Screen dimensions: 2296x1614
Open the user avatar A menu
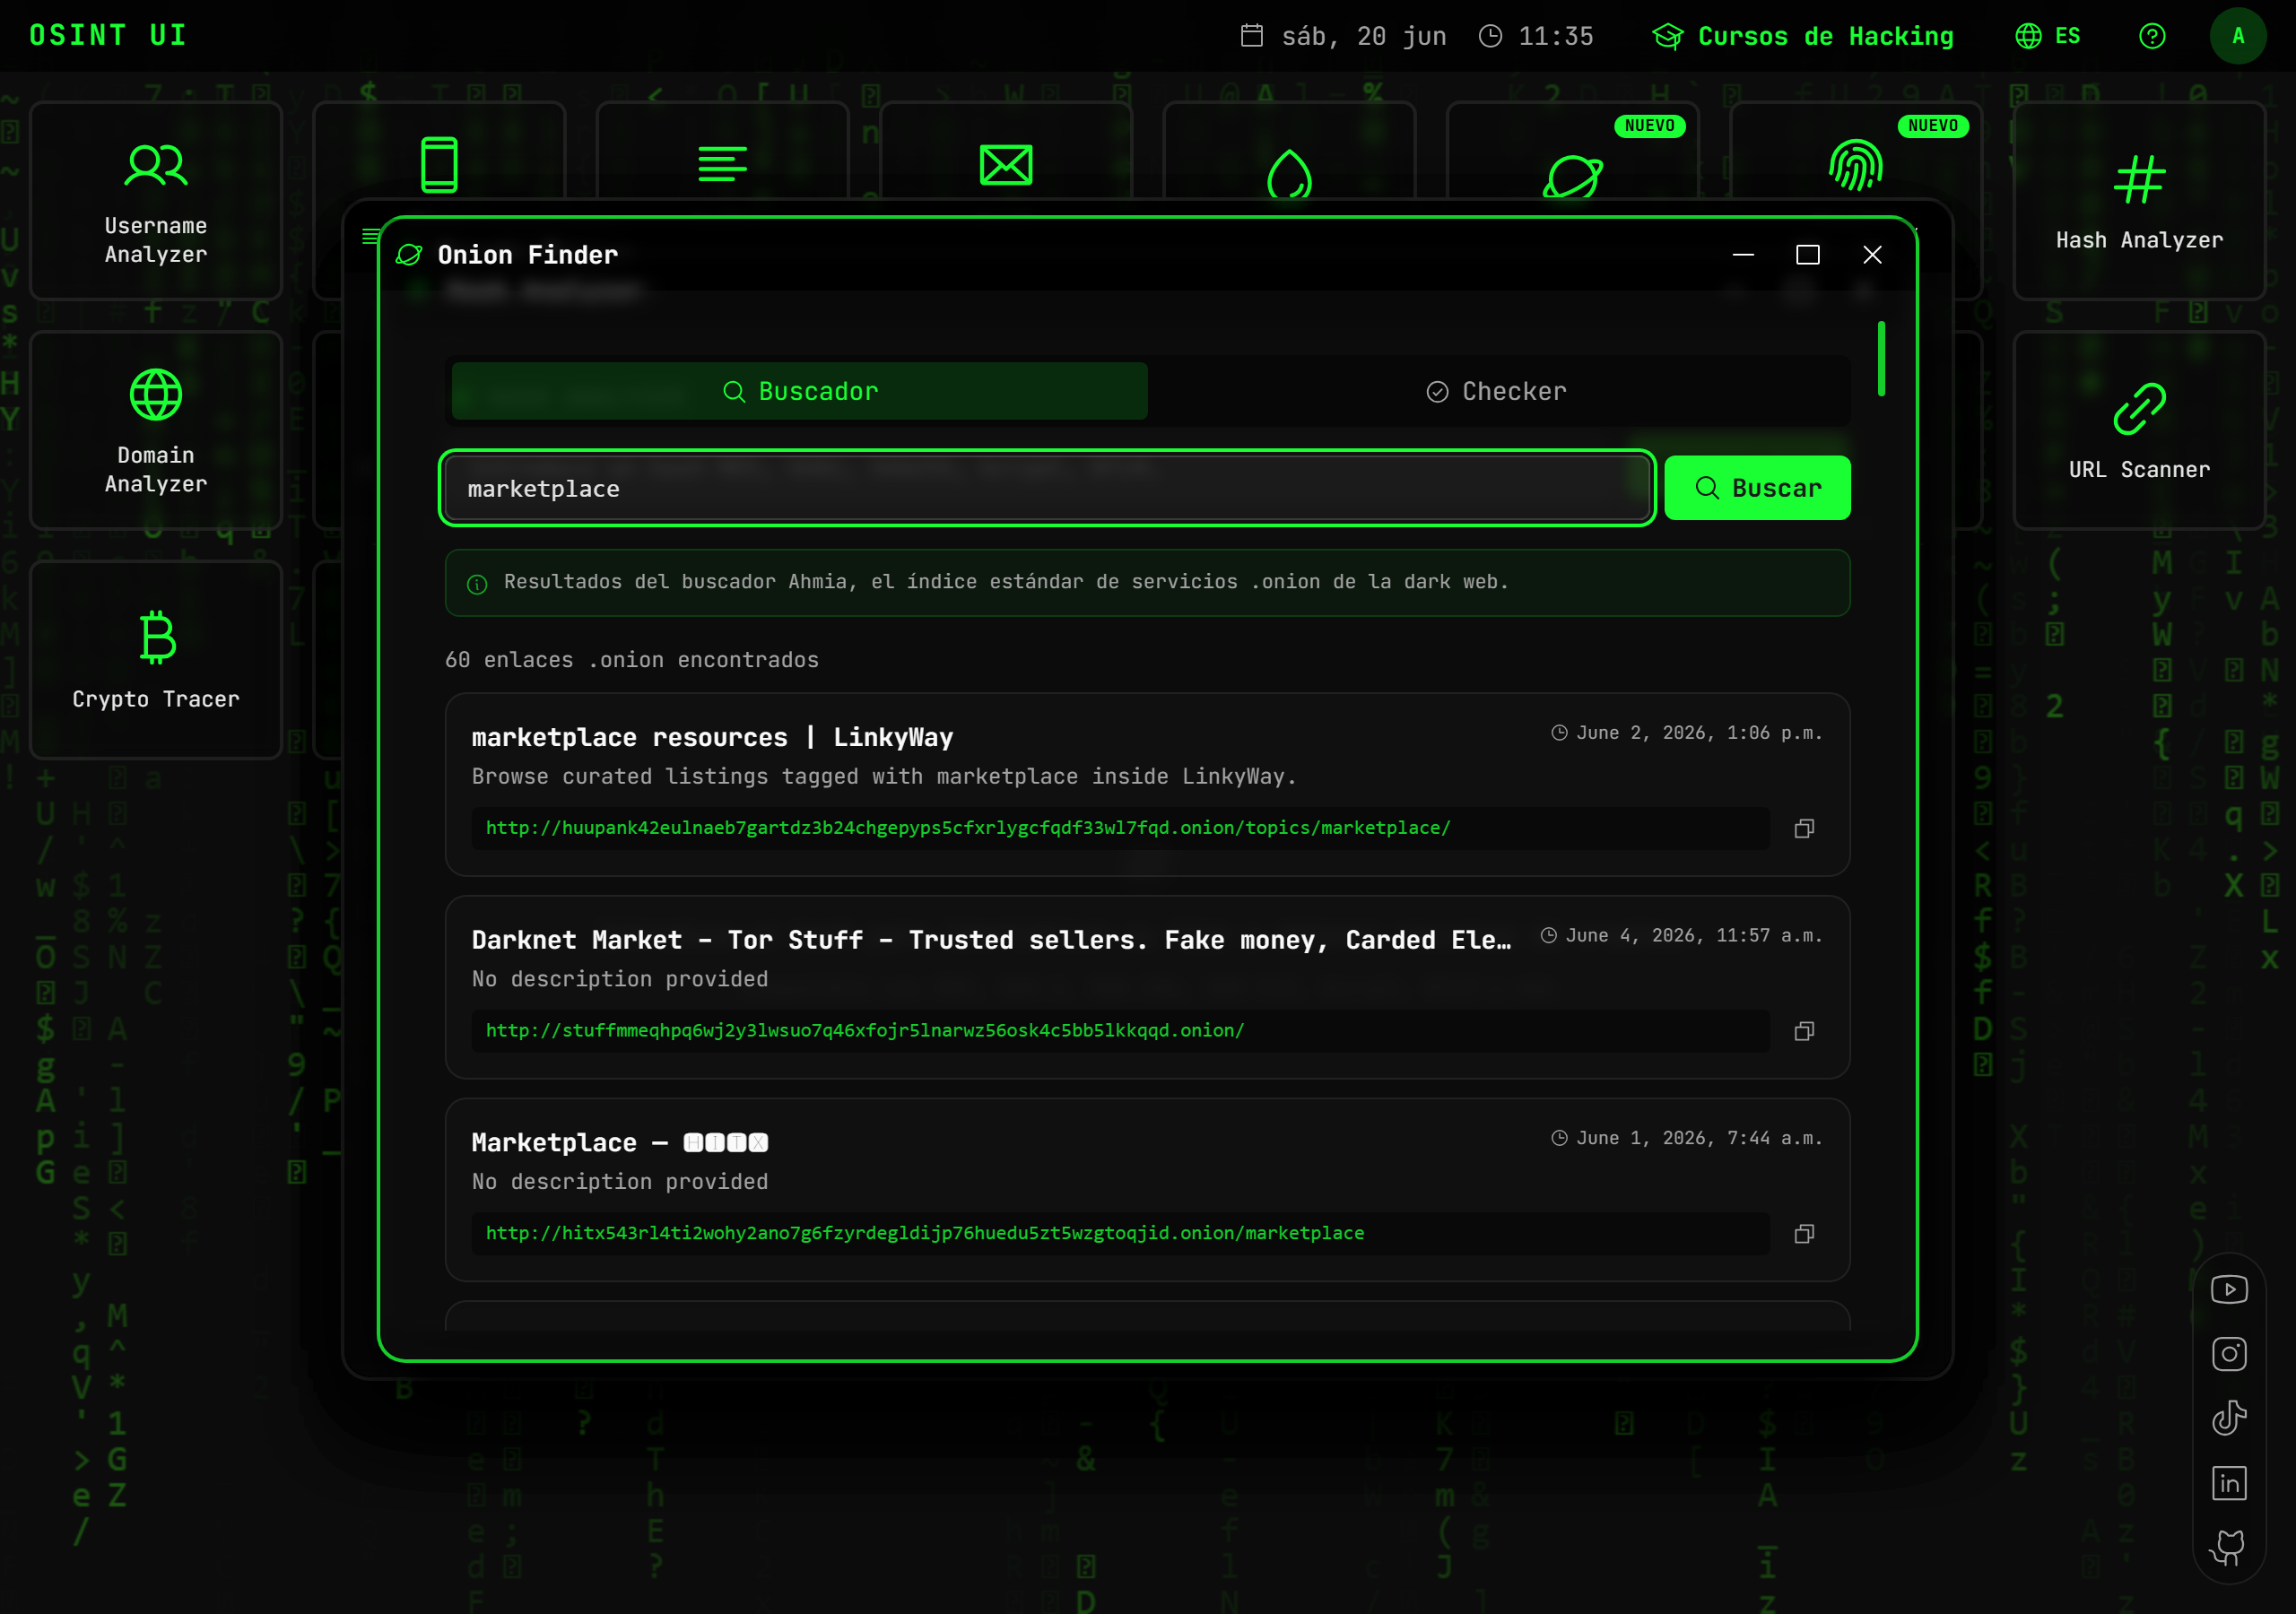pyautogui.click(x=2238, y=36)
